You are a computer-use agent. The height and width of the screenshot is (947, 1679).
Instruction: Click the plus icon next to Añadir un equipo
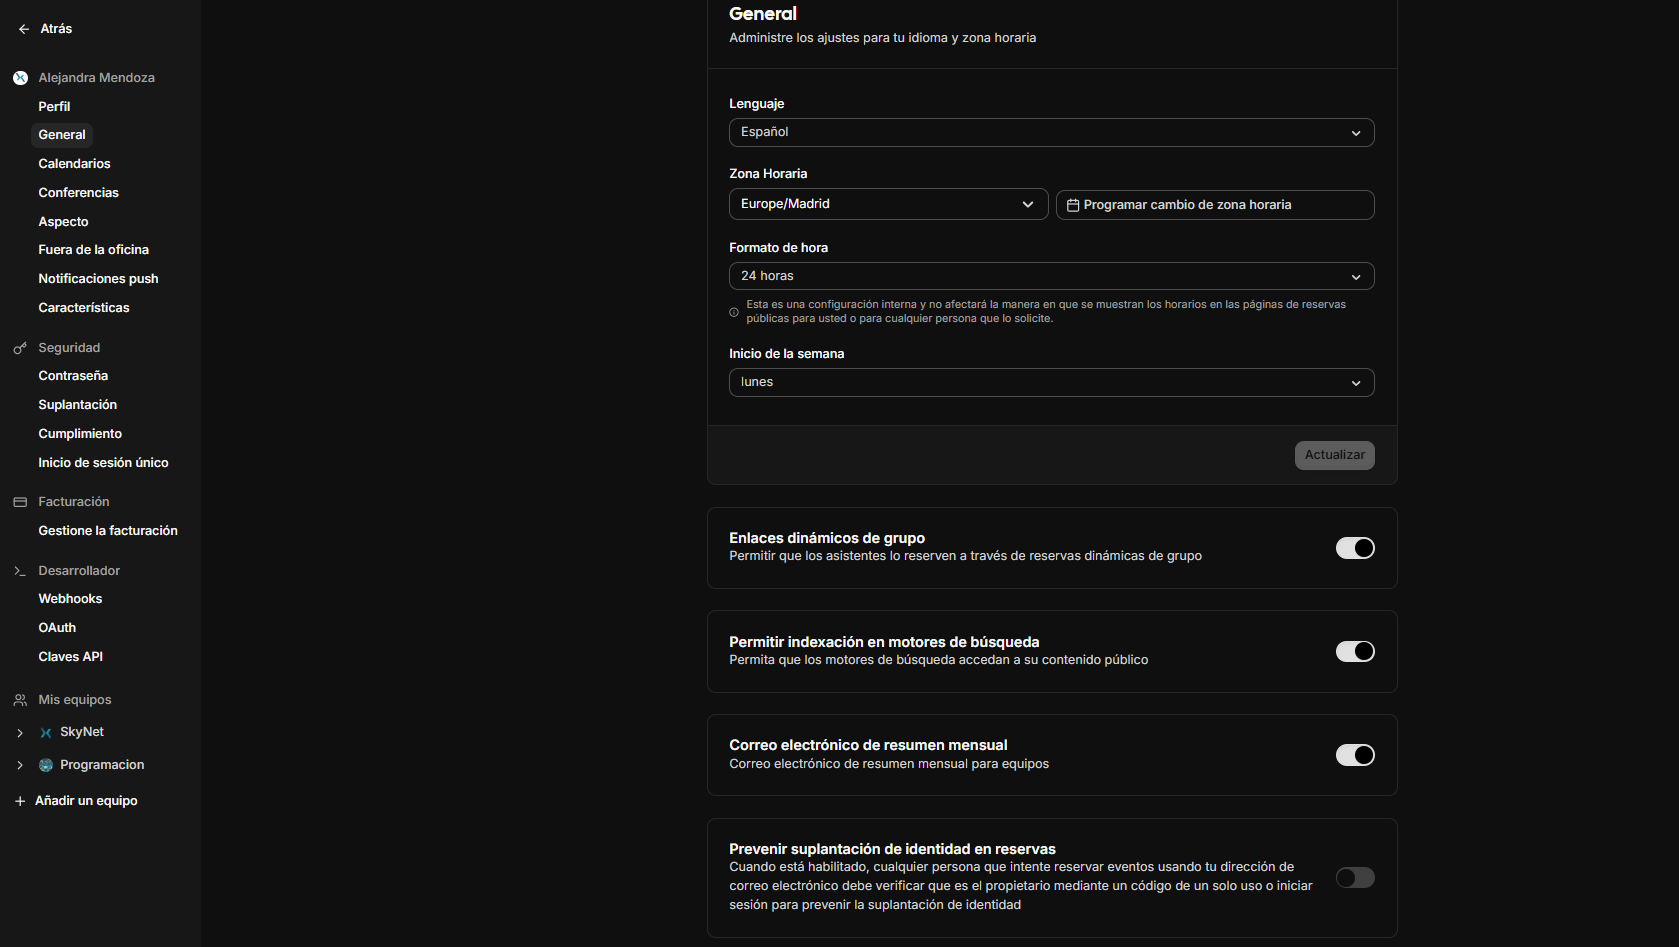18,800
